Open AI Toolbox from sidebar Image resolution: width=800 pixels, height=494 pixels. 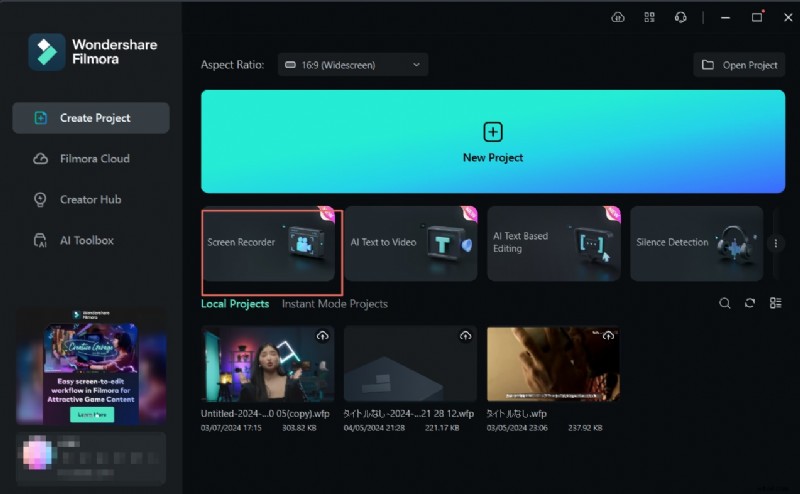click(x=86, y=241)
